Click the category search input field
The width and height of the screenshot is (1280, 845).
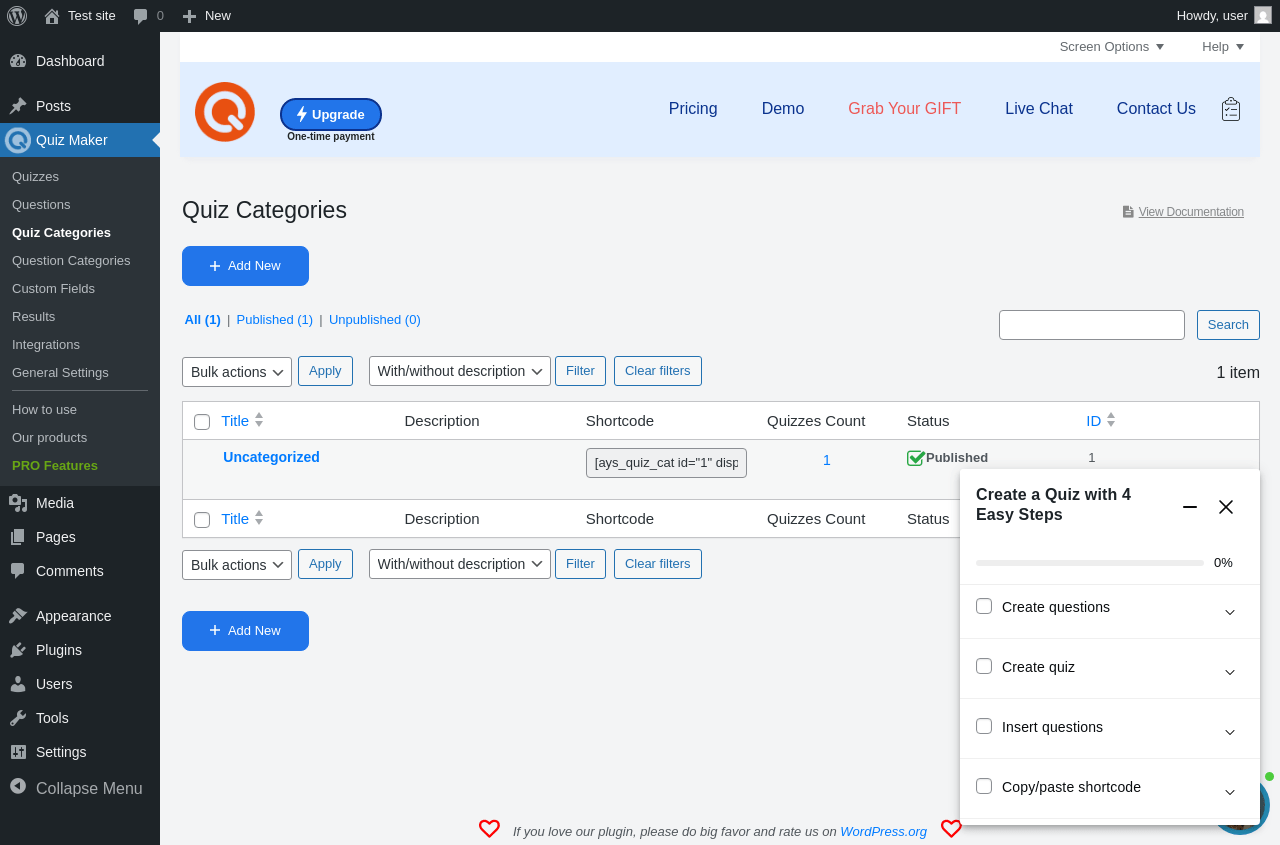coord(1092,325)
